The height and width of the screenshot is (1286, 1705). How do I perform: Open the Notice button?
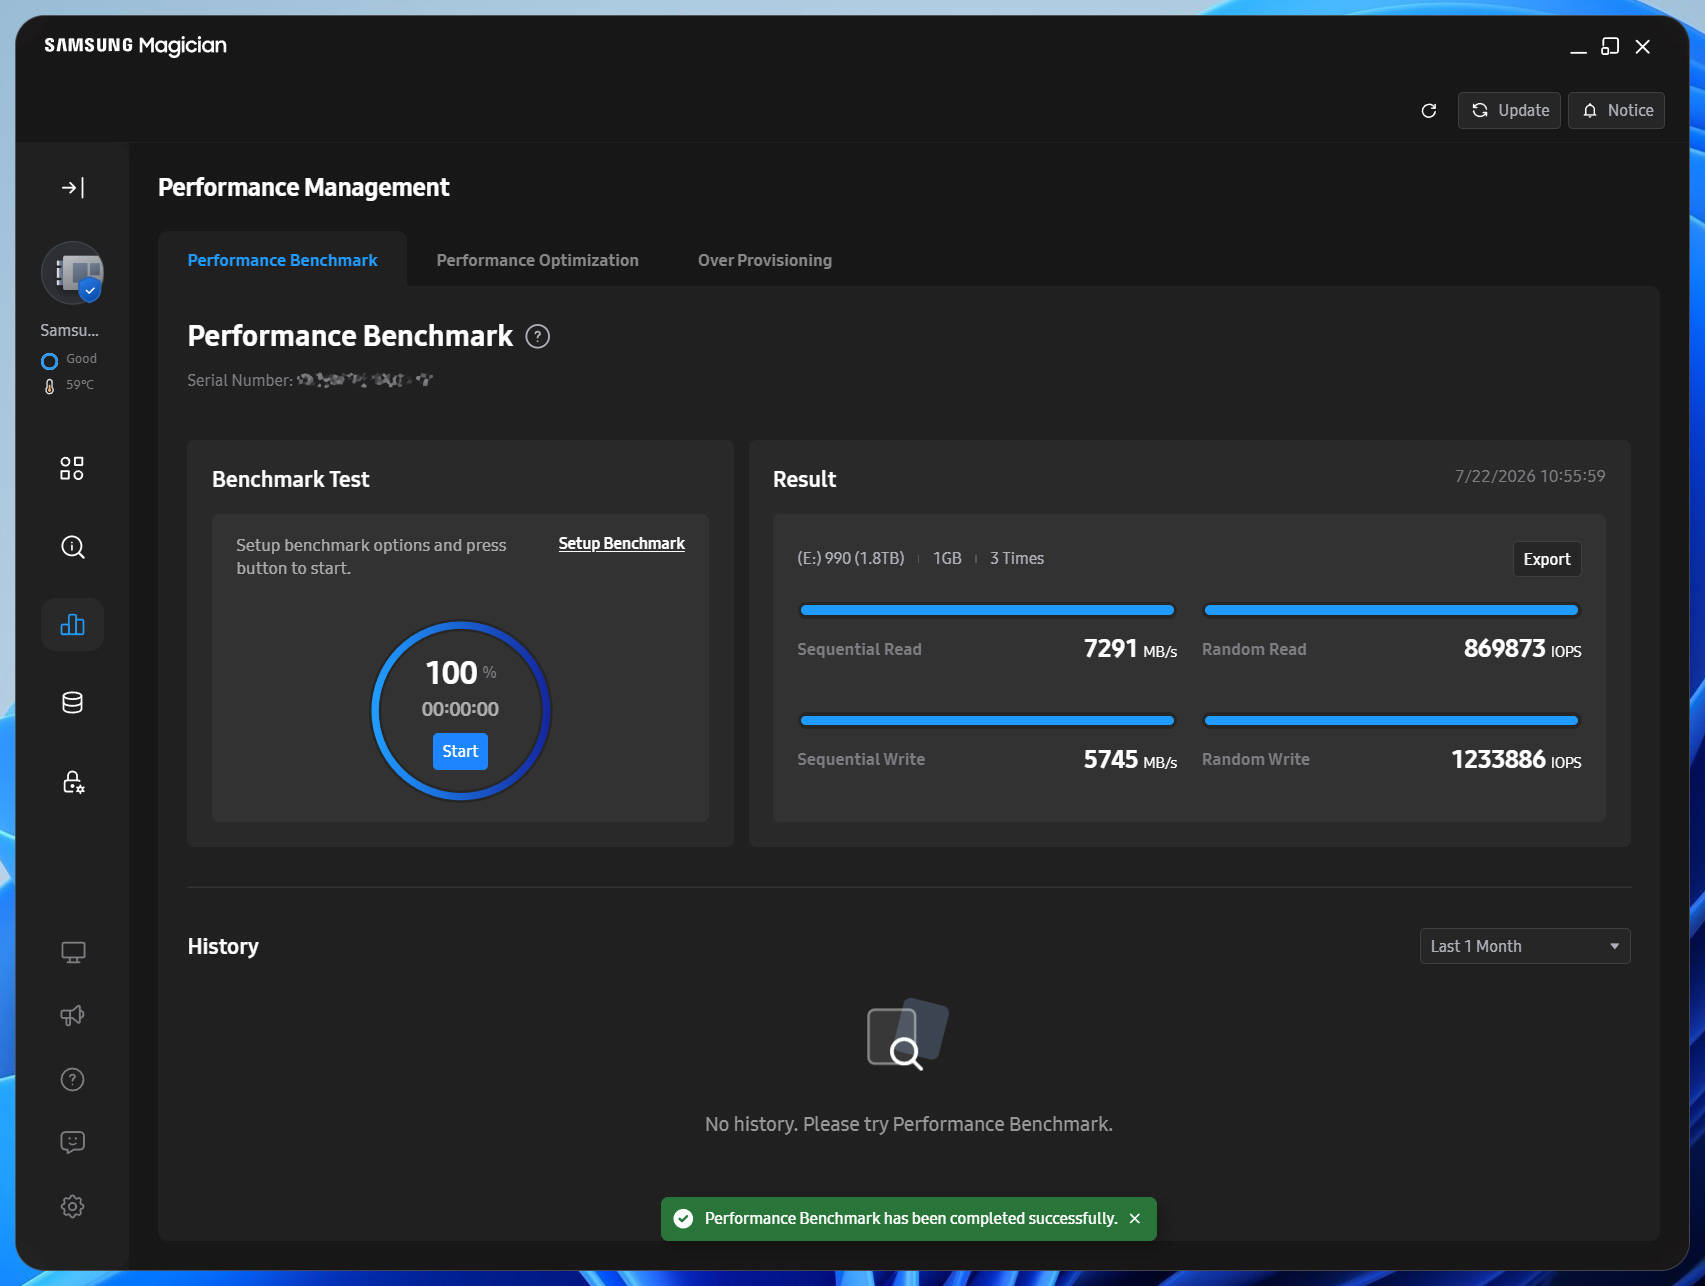tap(1616, 111)
